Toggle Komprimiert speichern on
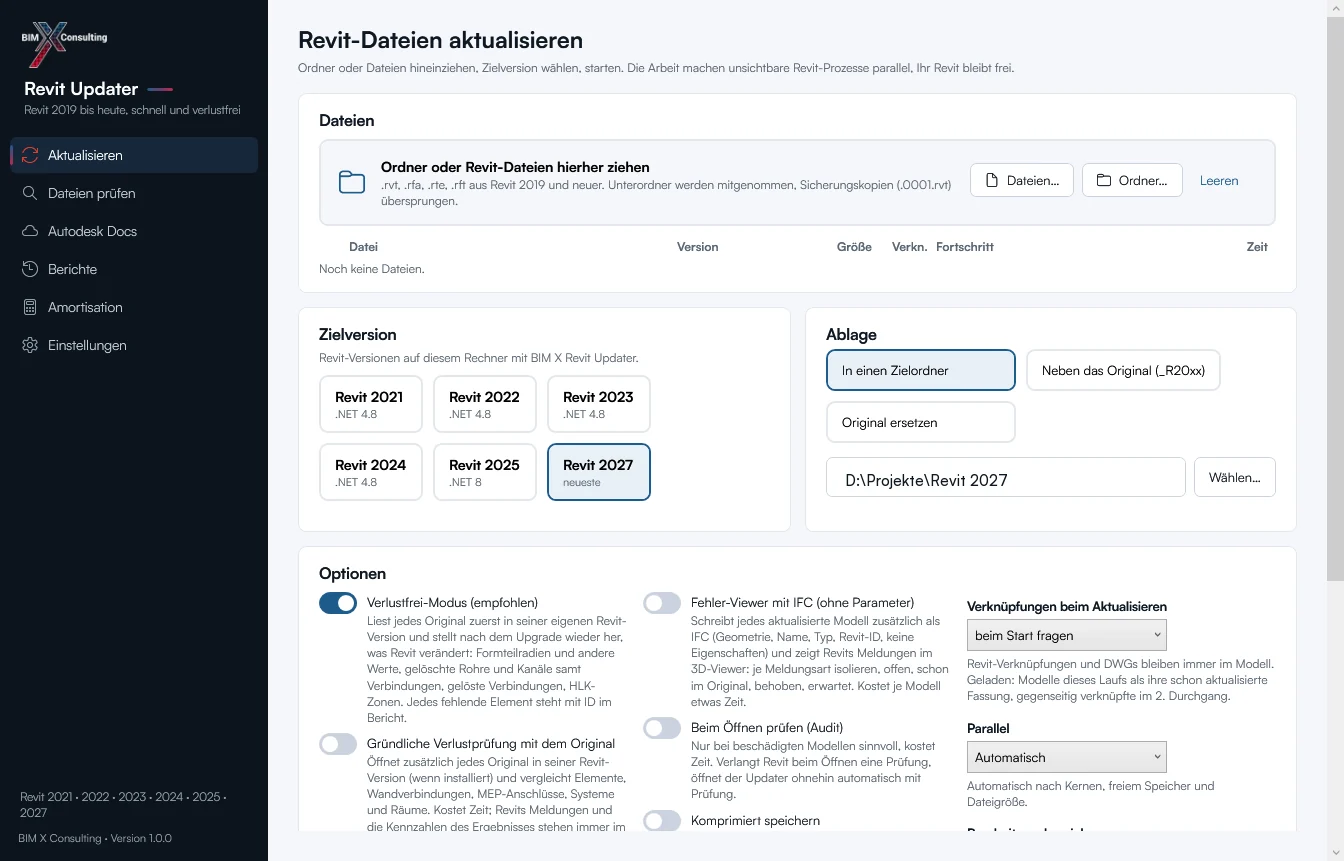 coord(662,821)
